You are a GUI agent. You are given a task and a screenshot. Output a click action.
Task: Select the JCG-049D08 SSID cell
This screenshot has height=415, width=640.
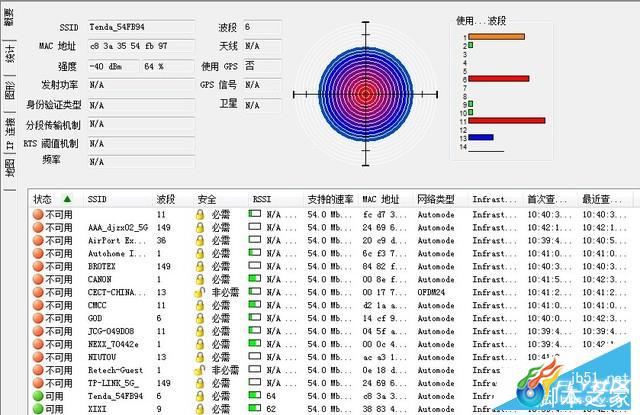111,331
